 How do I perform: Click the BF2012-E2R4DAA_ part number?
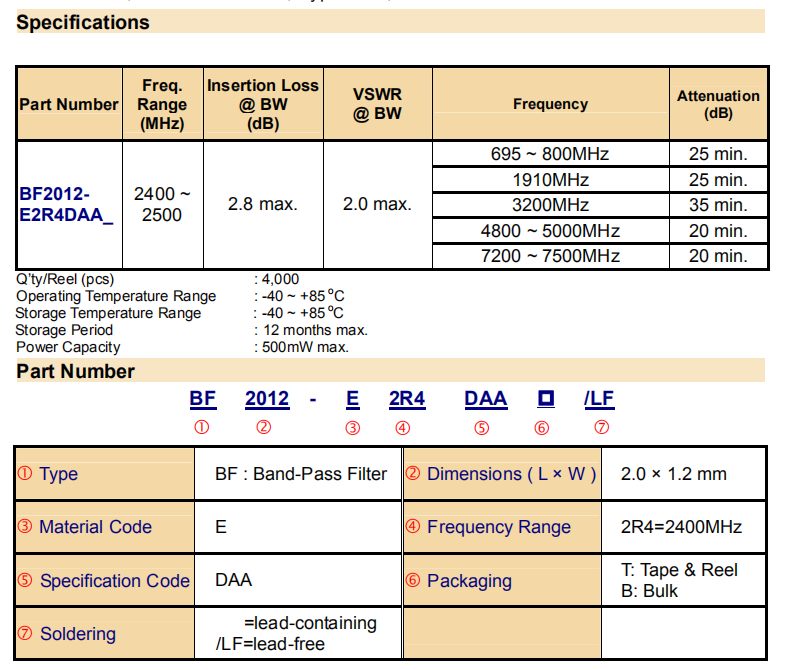66,204
